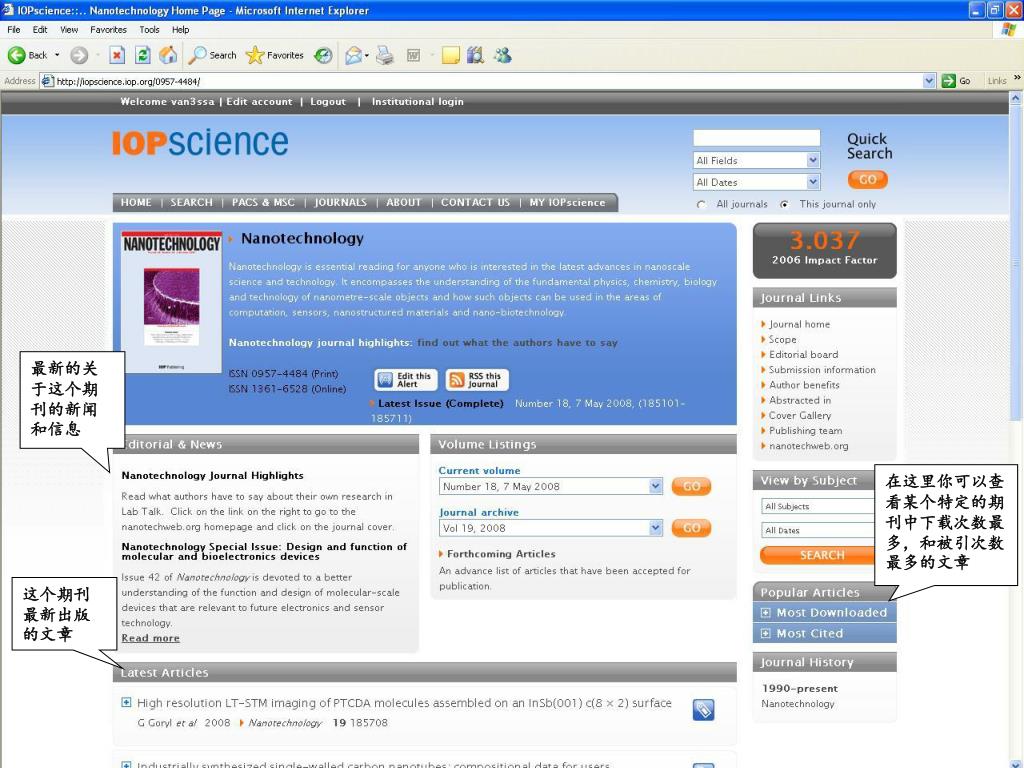The width and height of the screenshot is (1024, 768).
Task: Open the PACS & MSC navigation tab
Action: 263,202
